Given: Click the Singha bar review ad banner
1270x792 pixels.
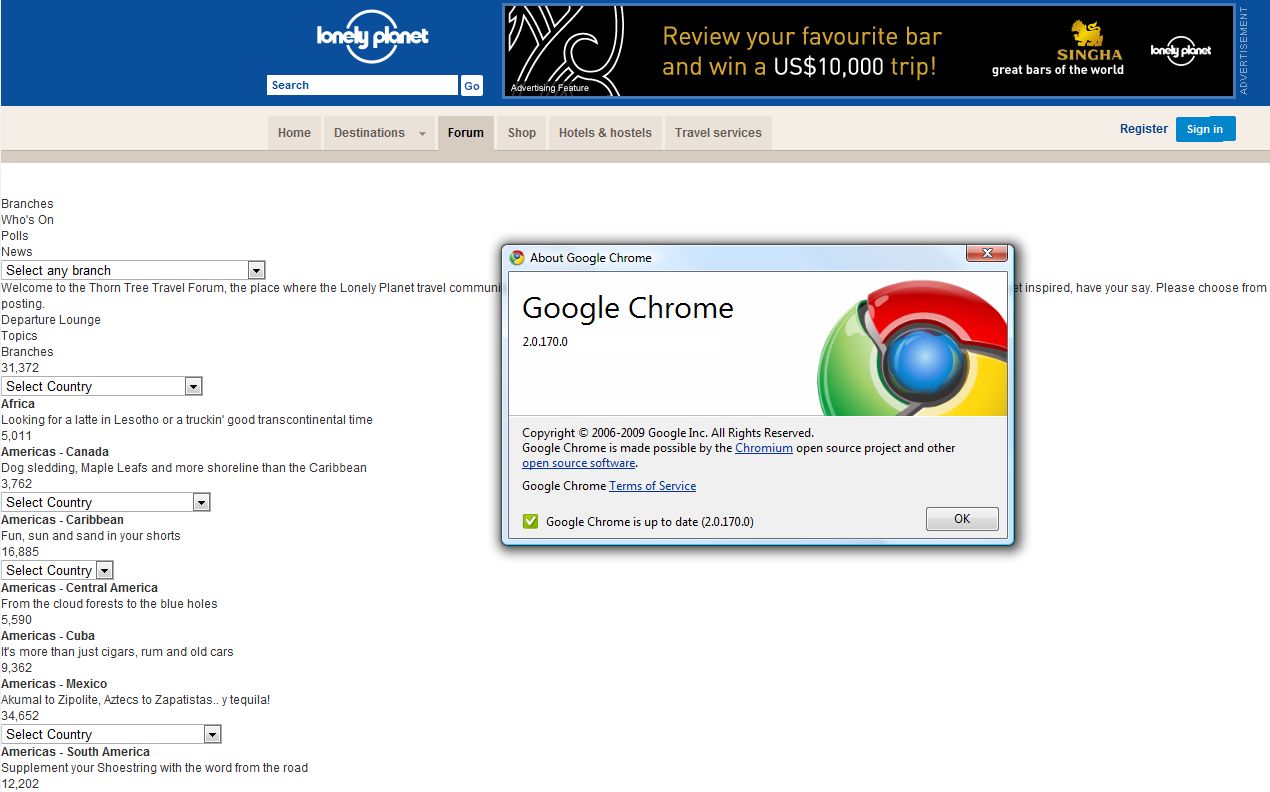Looking at the screenshot, I should [x=869, y=51].
